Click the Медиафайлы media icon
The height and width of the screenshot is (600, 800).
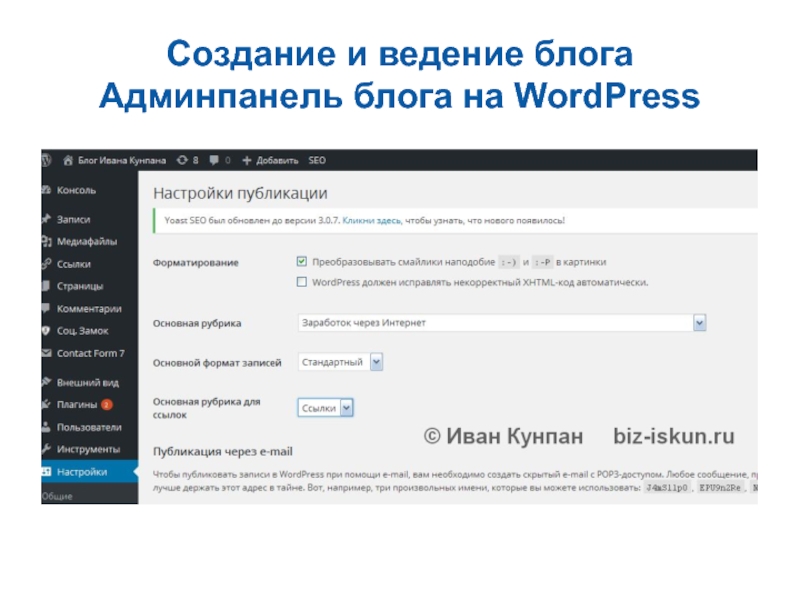pos(46,241)
